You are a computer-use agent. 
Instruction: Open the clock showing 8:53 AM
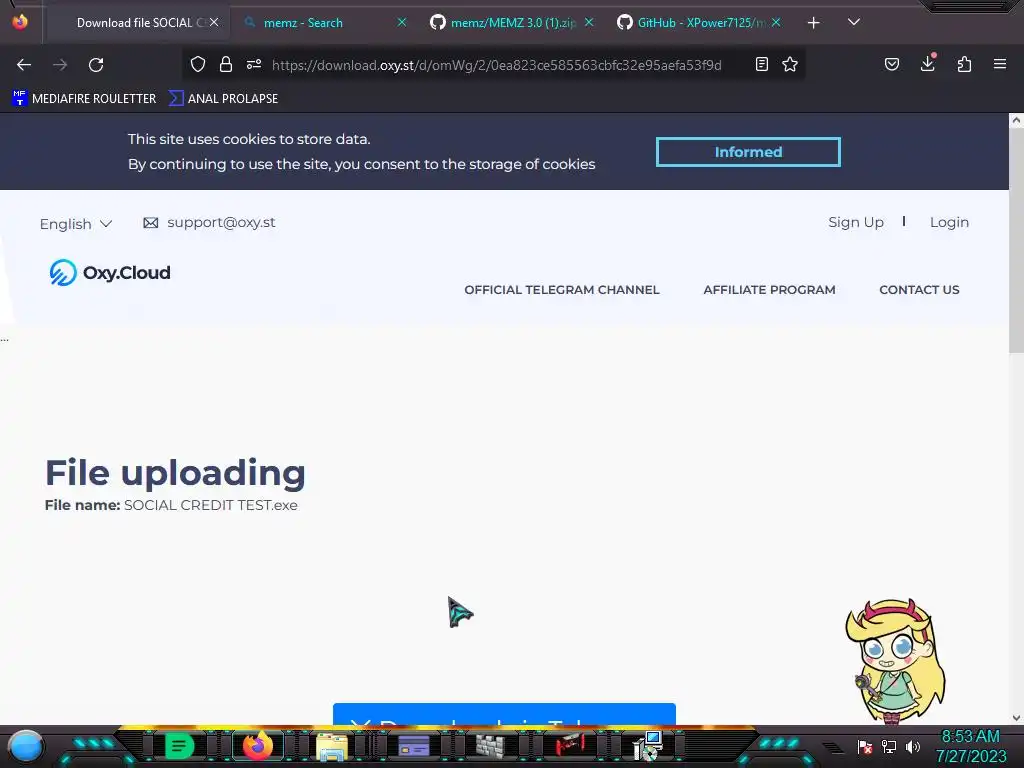(x=970, y=746)
